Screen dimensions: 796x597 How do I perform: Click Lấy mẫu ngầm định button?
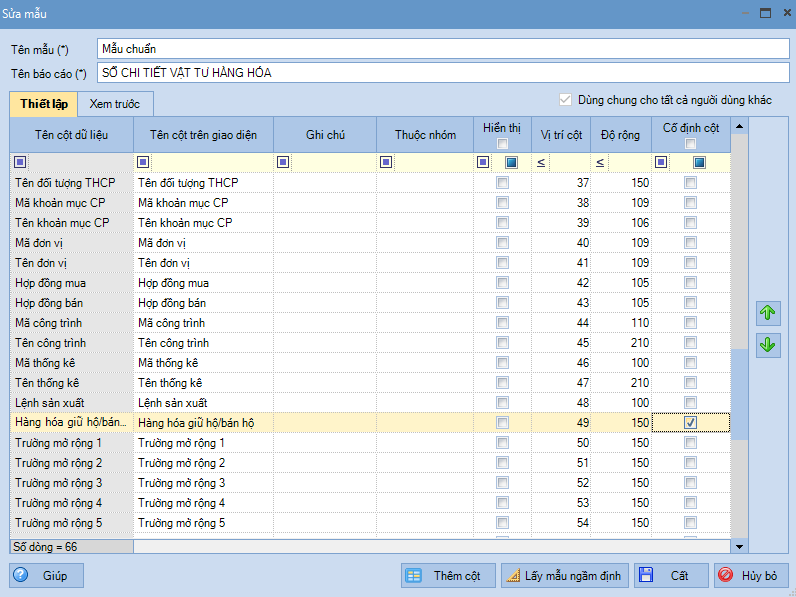(x=565, y=575)
